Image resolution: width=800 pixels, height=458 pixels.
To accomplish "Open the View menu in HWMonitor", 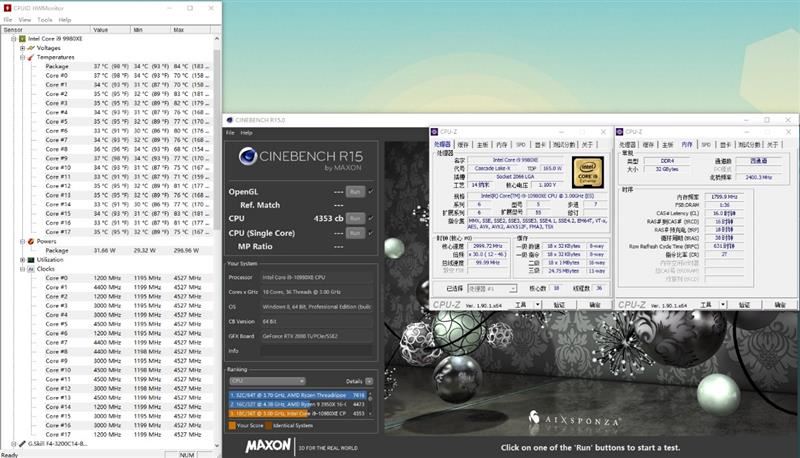I will [x=25, y=20].
